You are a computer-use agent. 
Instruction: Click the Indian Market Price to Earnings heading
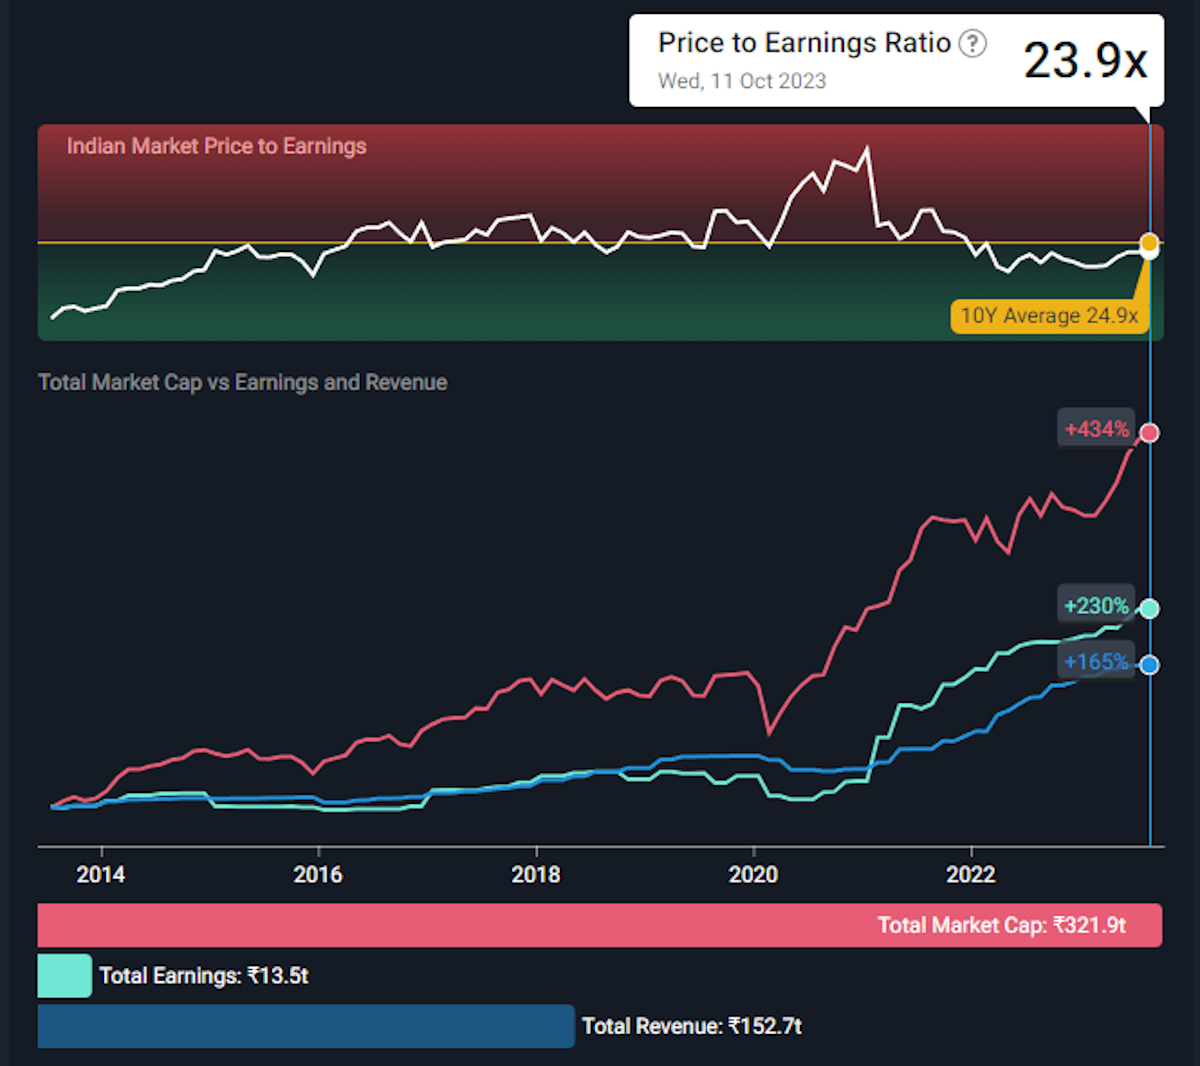click(217, 146)
